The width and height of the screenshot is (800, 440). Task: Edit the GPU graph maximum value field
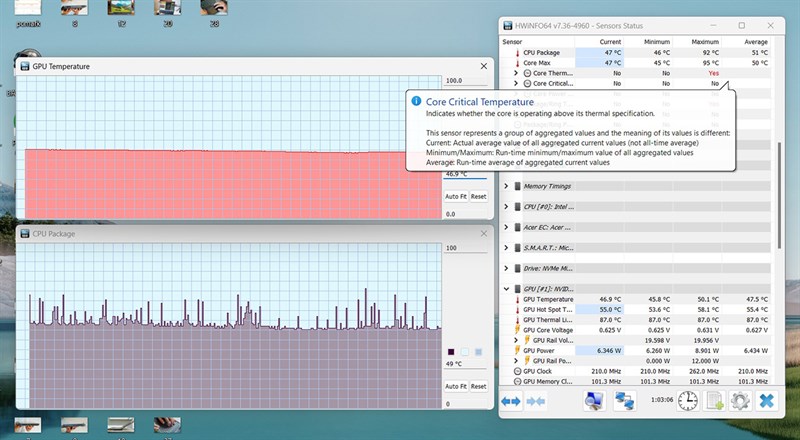[464, 80]
